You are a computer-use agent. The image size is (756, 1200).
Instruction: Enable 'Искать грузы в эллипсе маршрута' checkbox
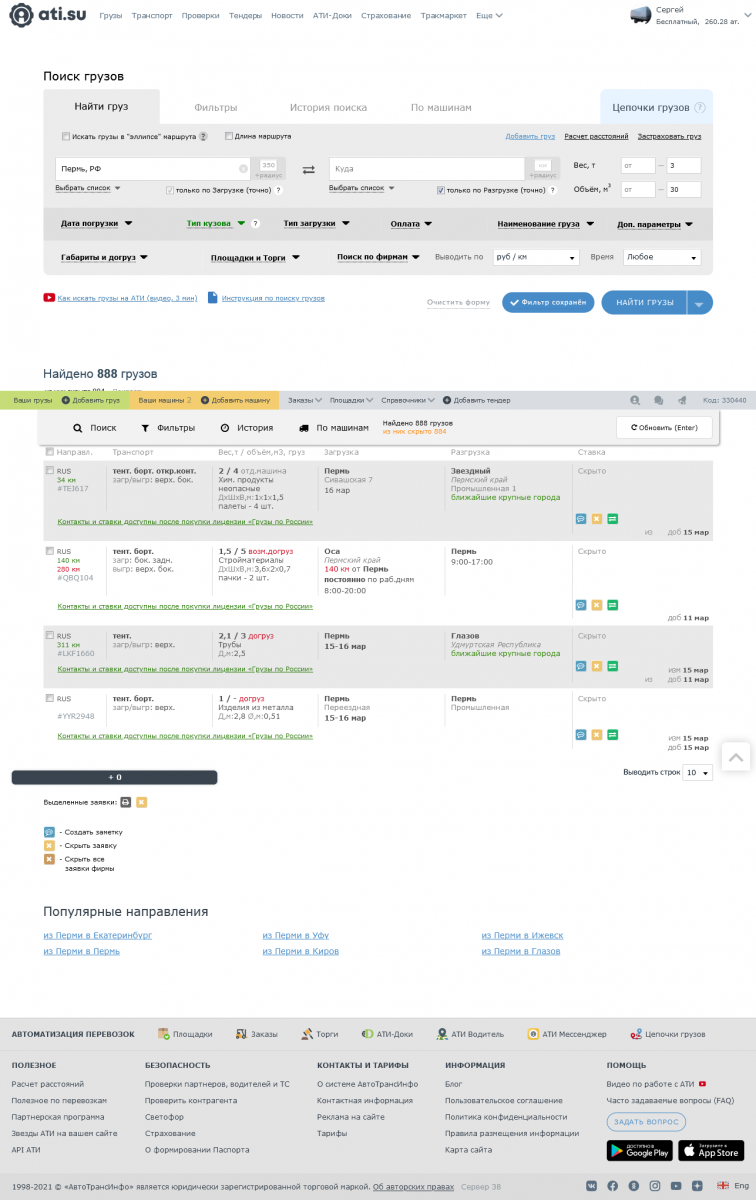pyautogui.click(x=66, y=136)
